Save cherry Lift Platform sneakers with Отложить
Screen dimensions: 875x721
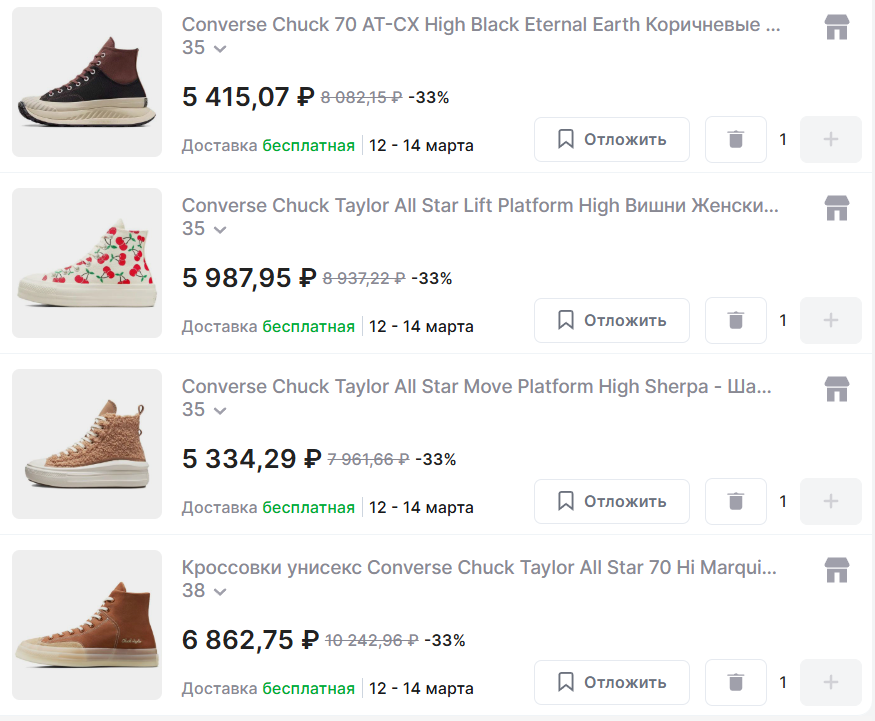click(x=612, y=321)
